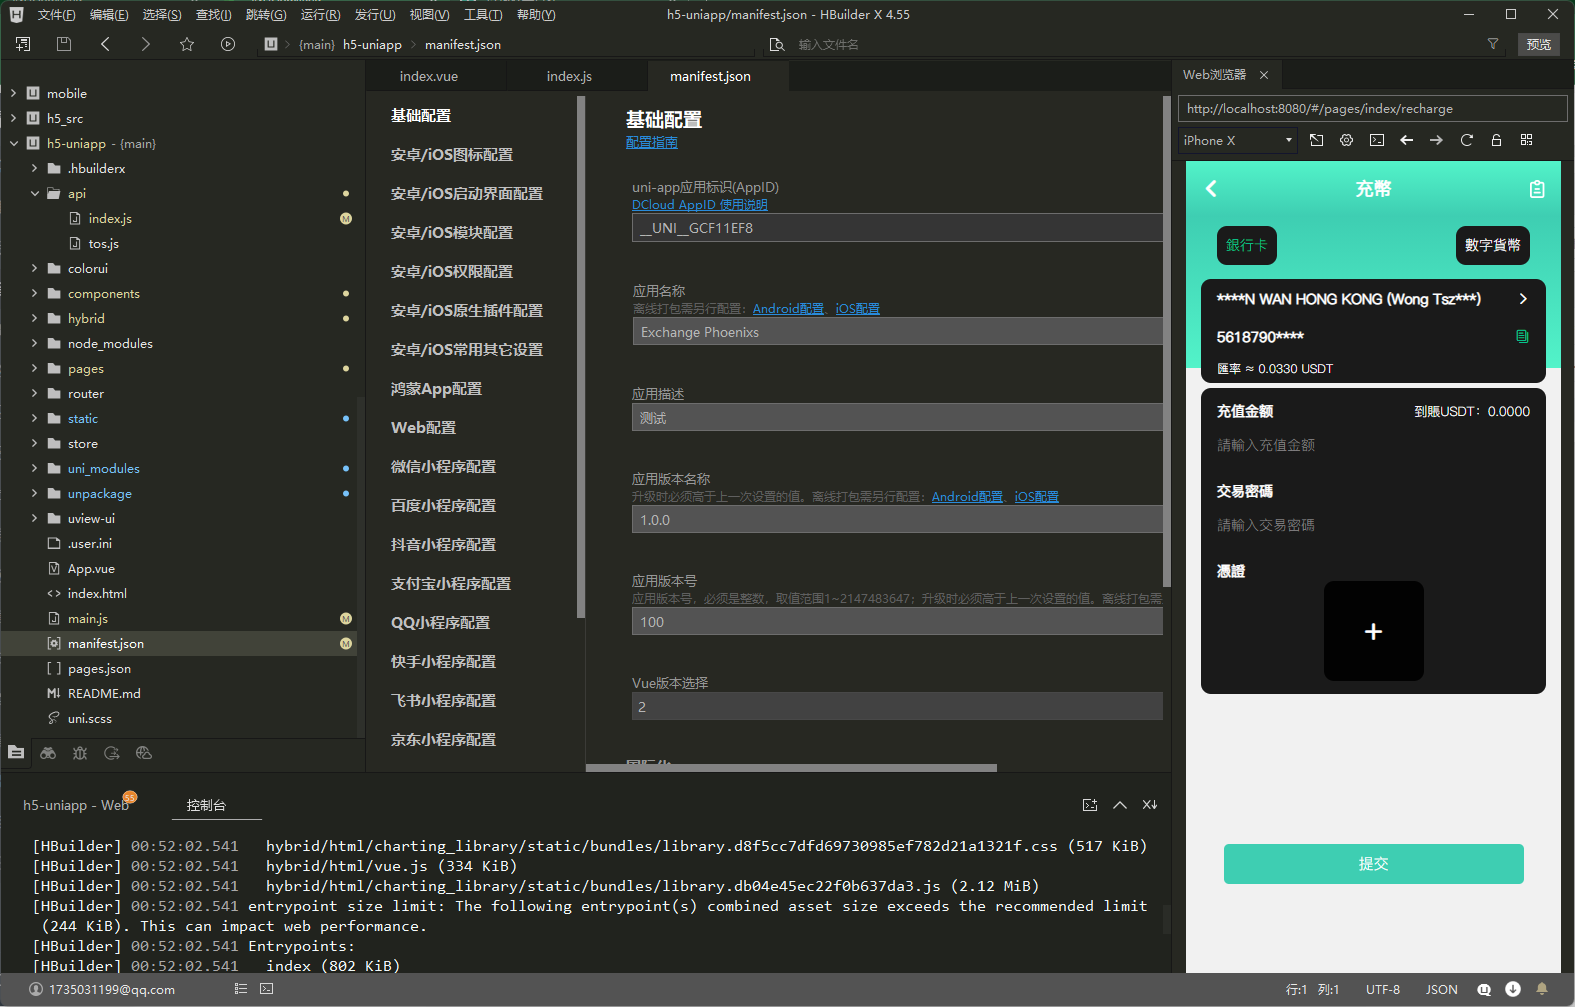This screenshot has height=1007, width=1575.
Task: Click the list view icon in status bar
Action: (241, 989)
